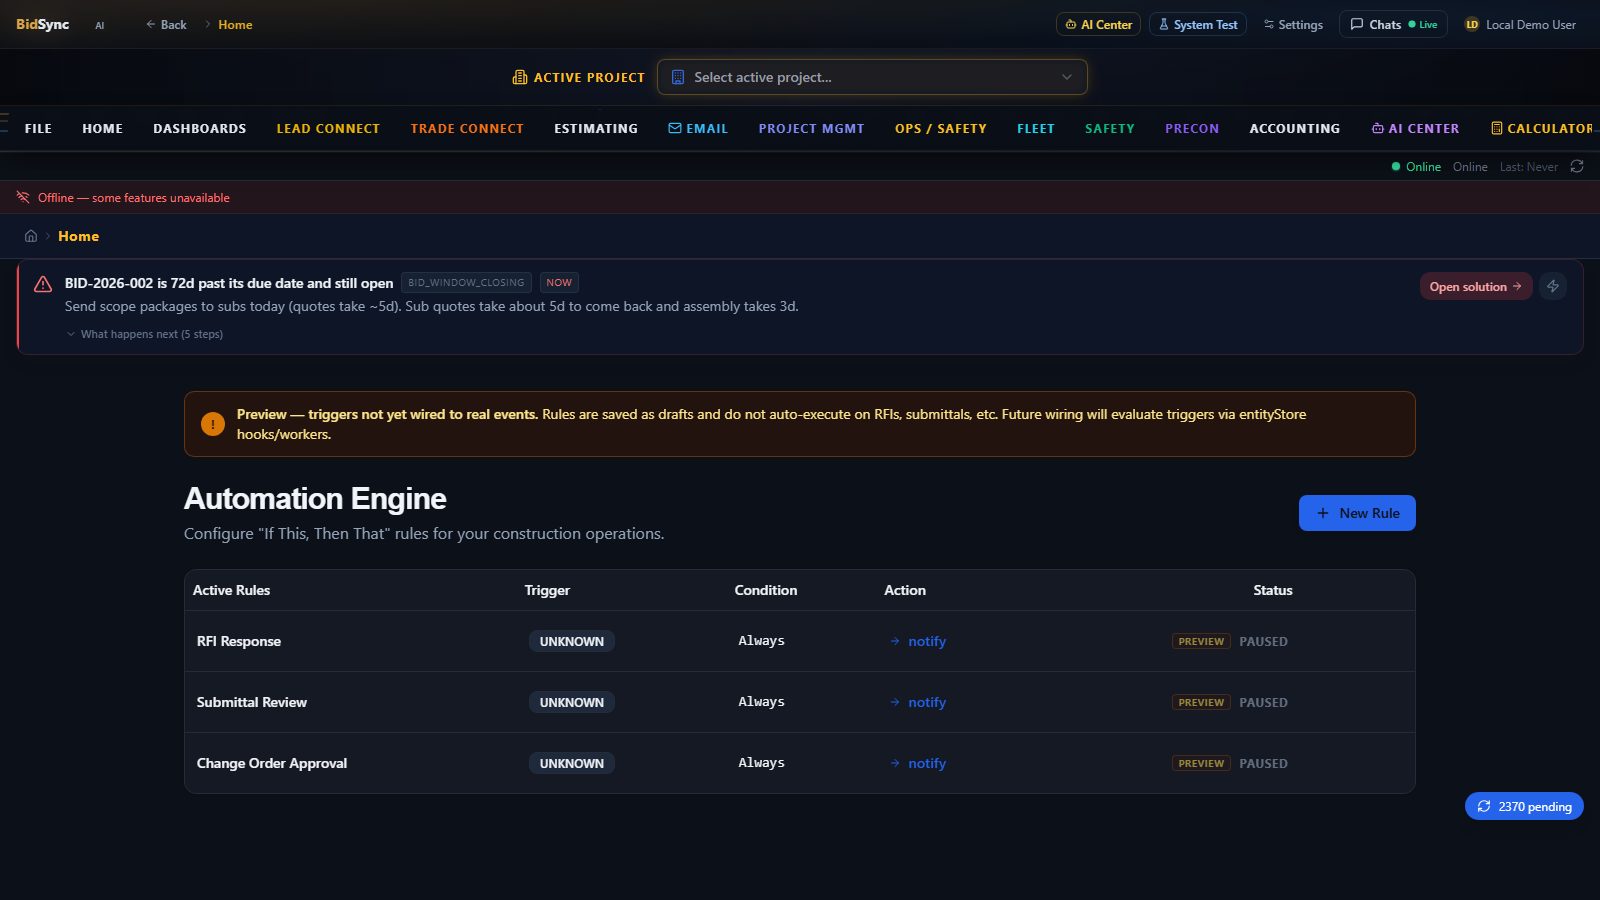Click the notify link in Change Order Approval row

click(x=927, y=763)
